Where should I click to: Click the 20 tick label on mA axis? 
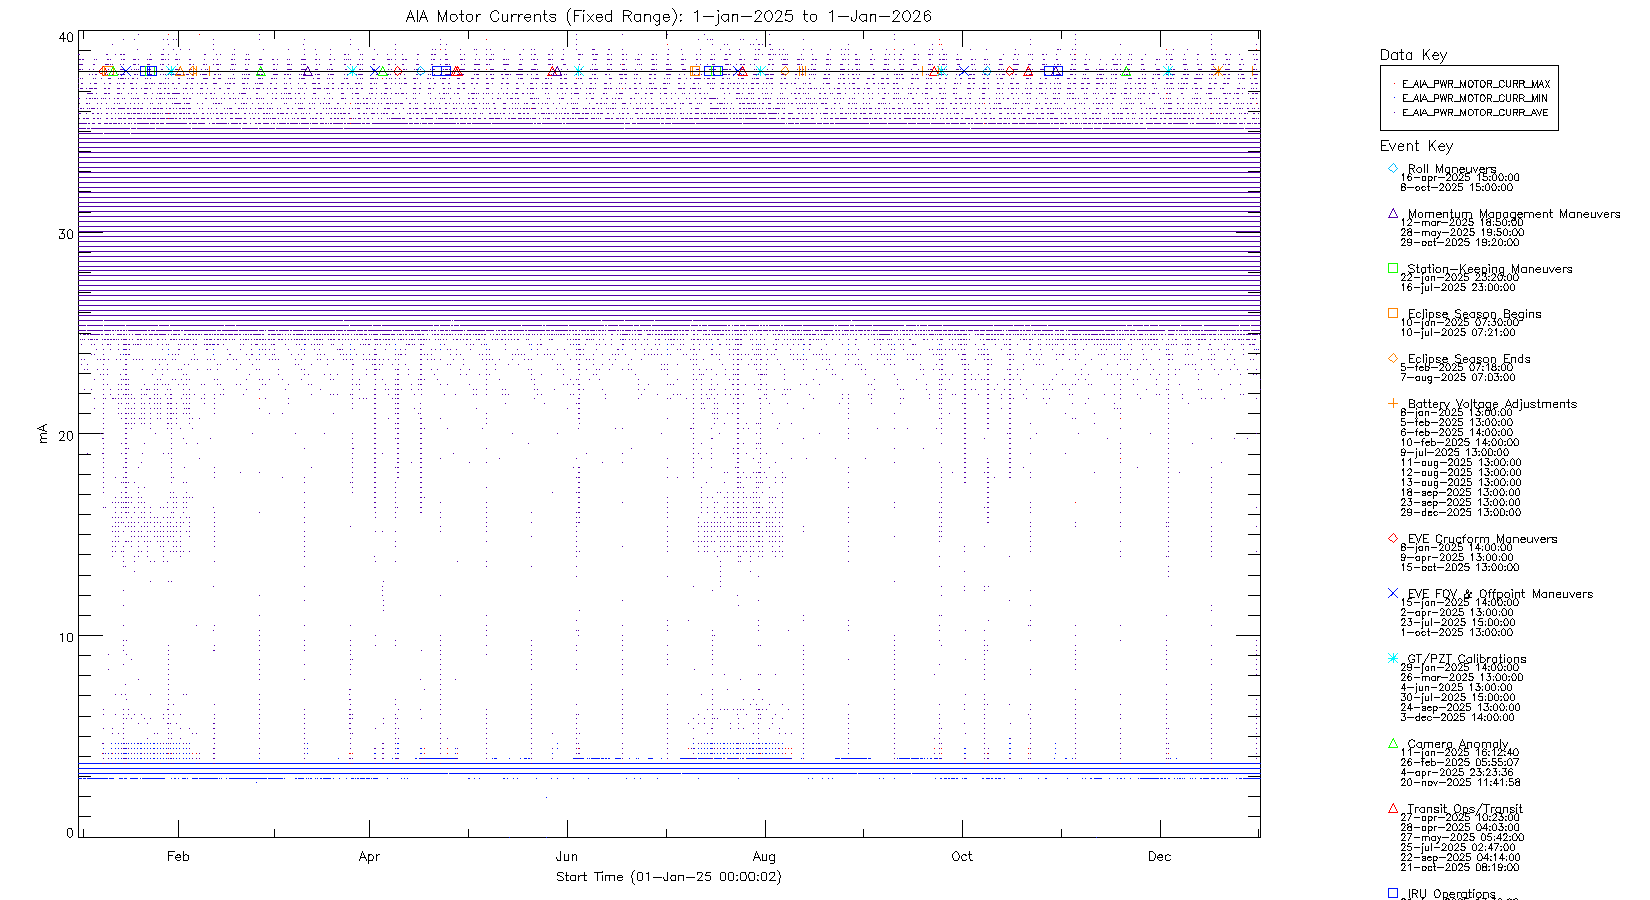[66, 435]
